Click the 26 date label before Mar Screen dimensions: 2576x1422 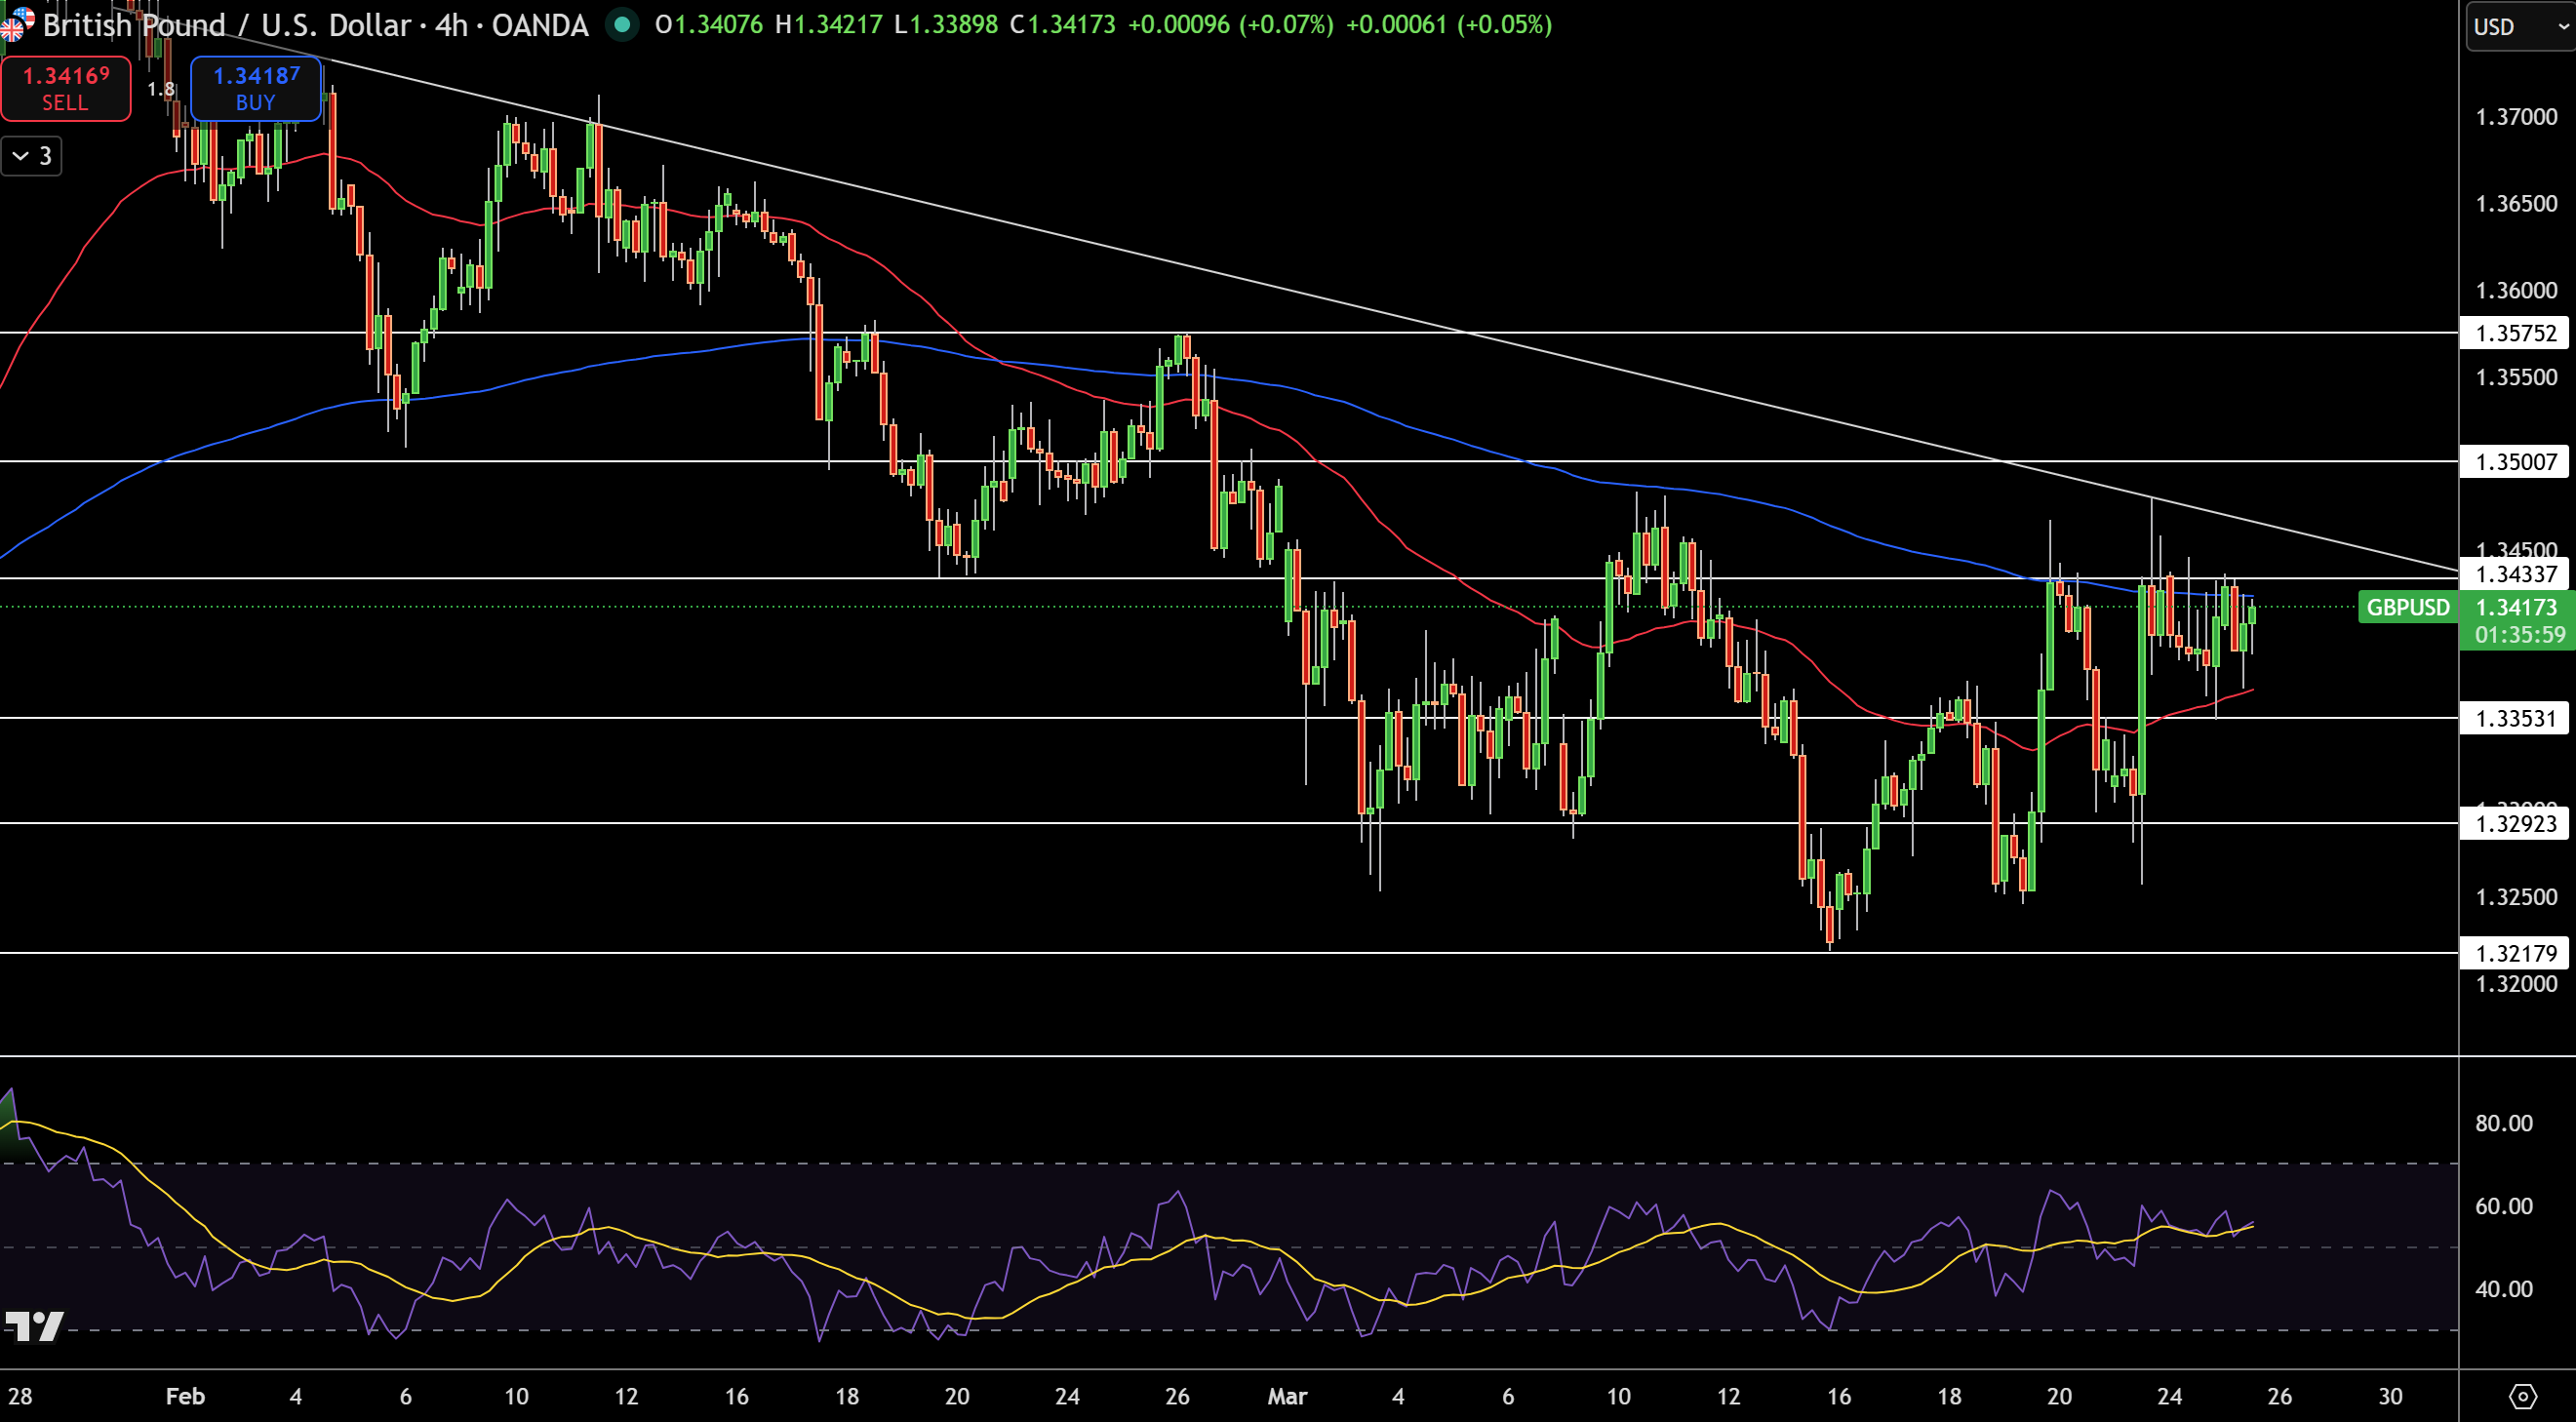(1177, 1396)
